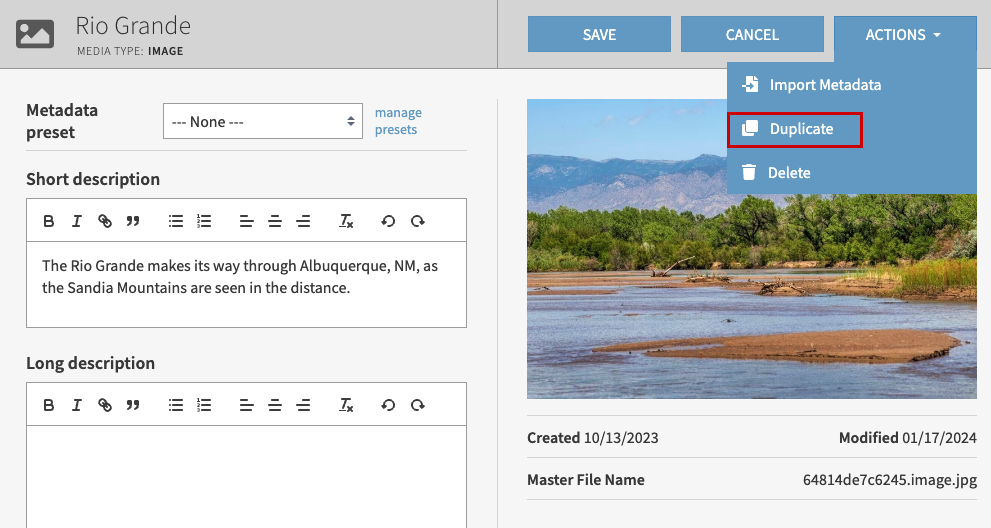
Task: Clear formatting in Long description toolbar
Action: click(x=346, y=405)
